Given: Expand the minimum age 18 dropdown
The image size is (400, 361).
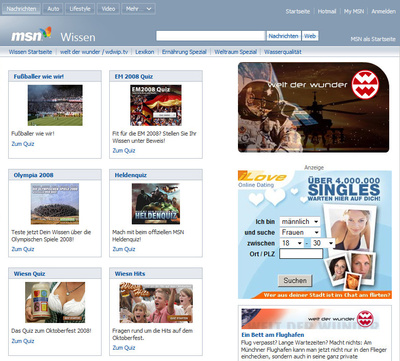Looking at the screenshot, I should (292, 243).
